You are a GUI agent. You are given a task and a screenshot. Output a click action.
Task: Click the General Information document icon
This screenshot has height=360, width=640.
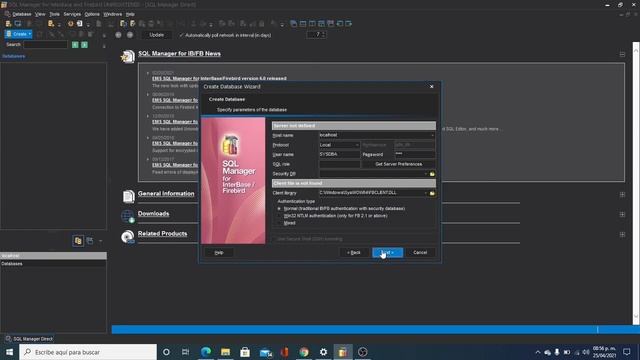pyautogui.click(x=128, y=196)
